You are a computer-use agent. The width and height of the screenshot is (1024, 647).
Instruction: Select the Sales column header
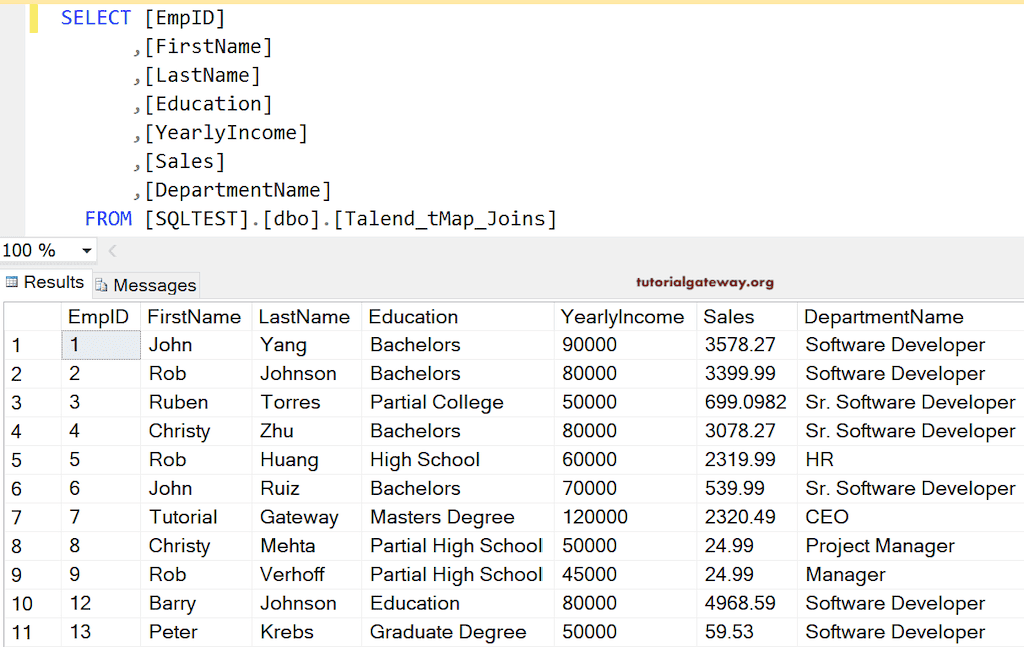pyautogui.click(x=729, y=317)
